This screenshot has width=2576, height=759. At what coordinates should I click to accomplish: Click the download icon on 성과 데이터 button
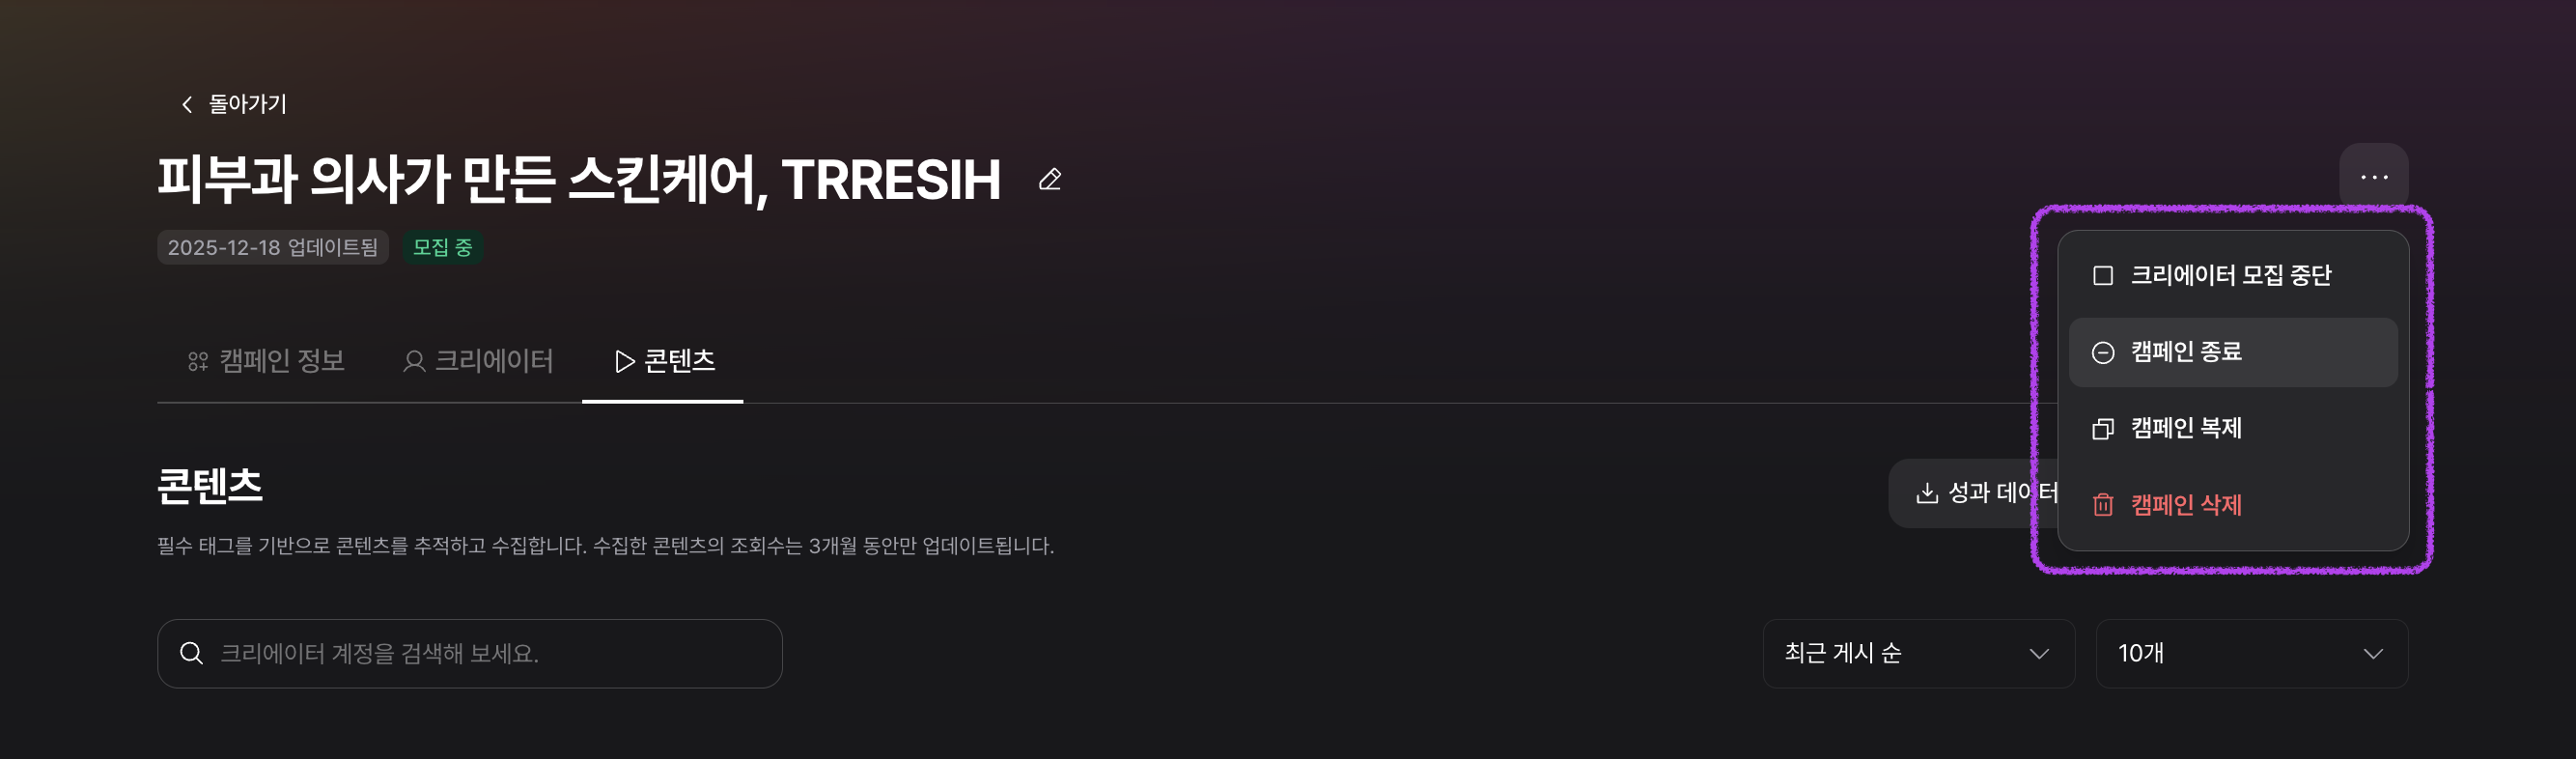click(x=1926, y=493)
